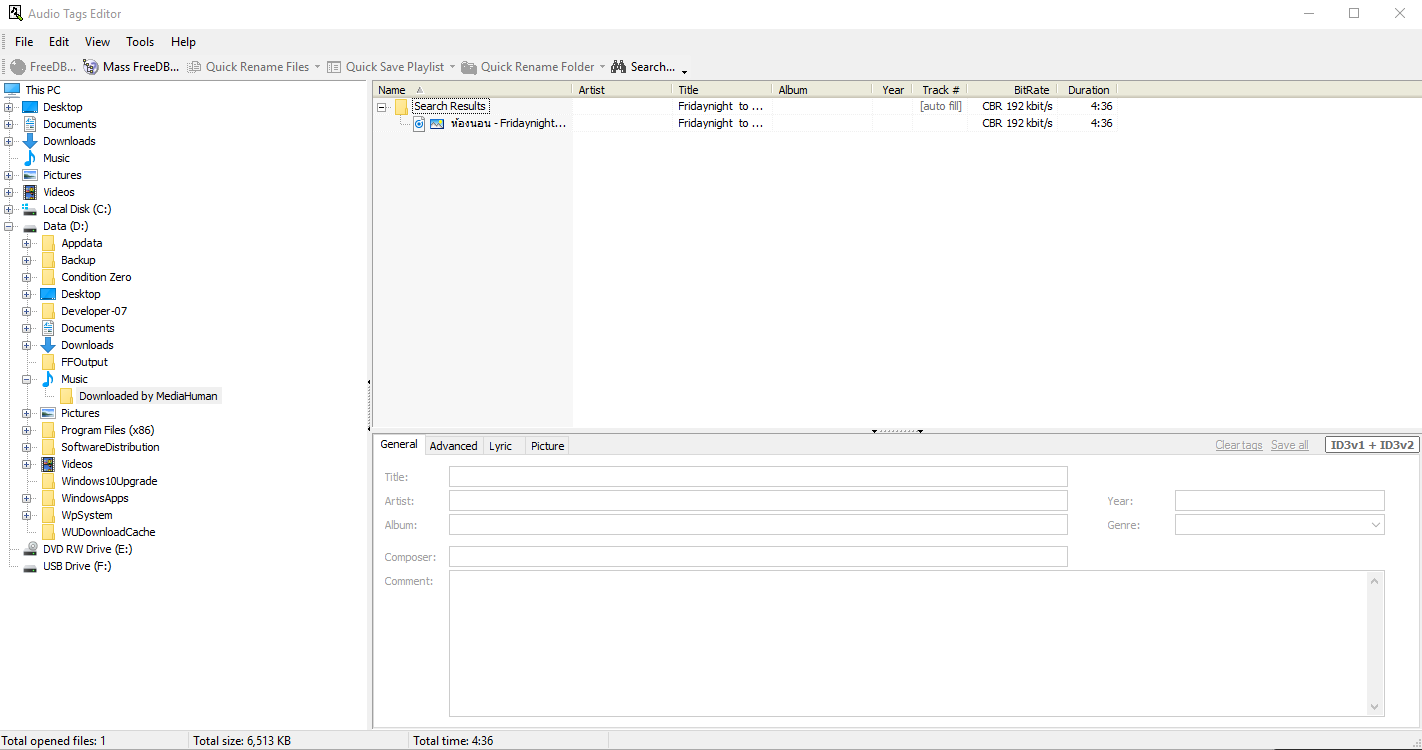The width and height of the screenshot is (1422, 750).
Task: Click the FFOutput folder icon
Action: click(x=48, y=362)
